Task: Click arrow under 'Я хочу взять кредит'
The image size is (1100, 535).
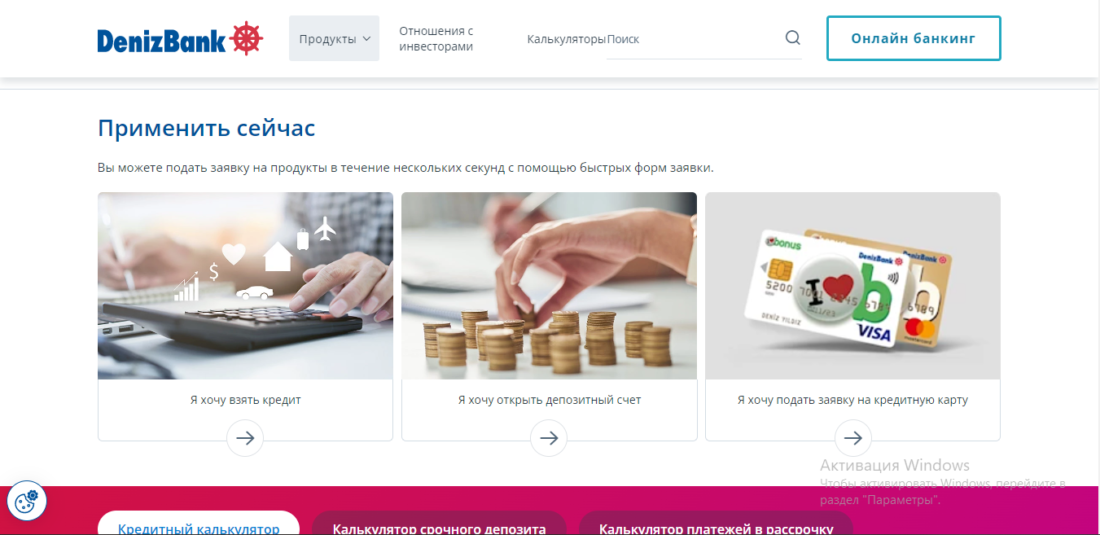Action: pyautogui.click(x=245, y=438)
